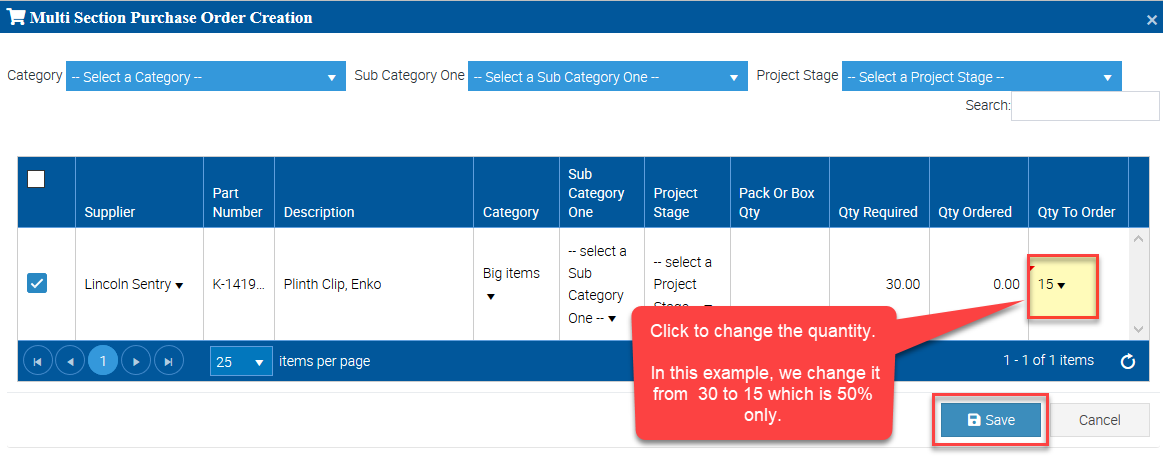This screenshot has width=1163, height=471.
Task: Expand the Sub Category One dropdown
Action: [609, 77]
